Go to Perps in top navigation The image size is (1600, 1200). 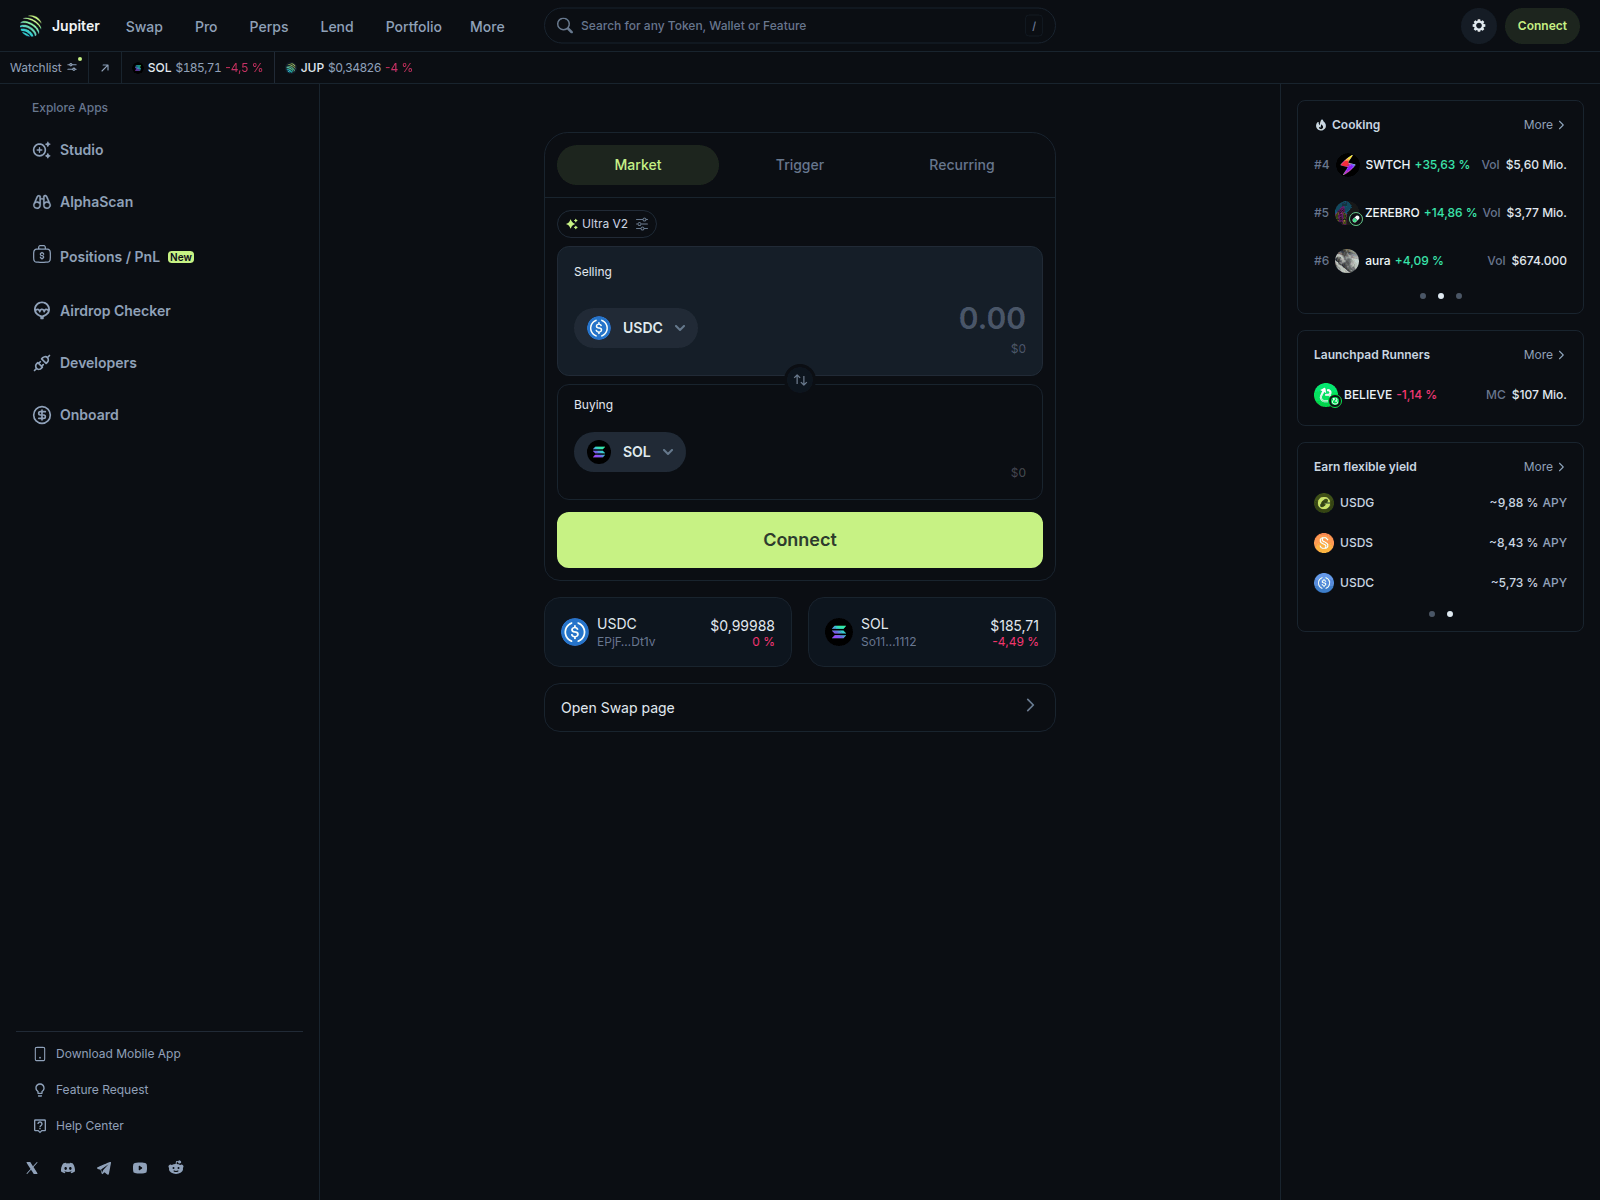(269, 27)
